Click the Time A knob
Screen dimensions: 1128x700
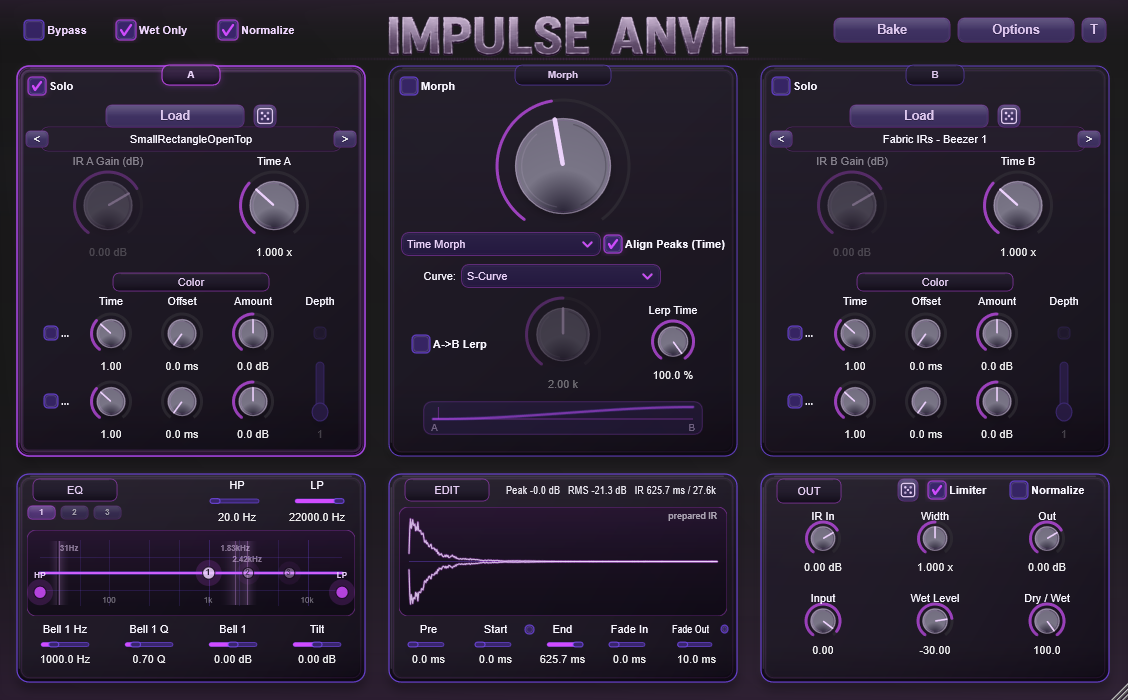273,205
